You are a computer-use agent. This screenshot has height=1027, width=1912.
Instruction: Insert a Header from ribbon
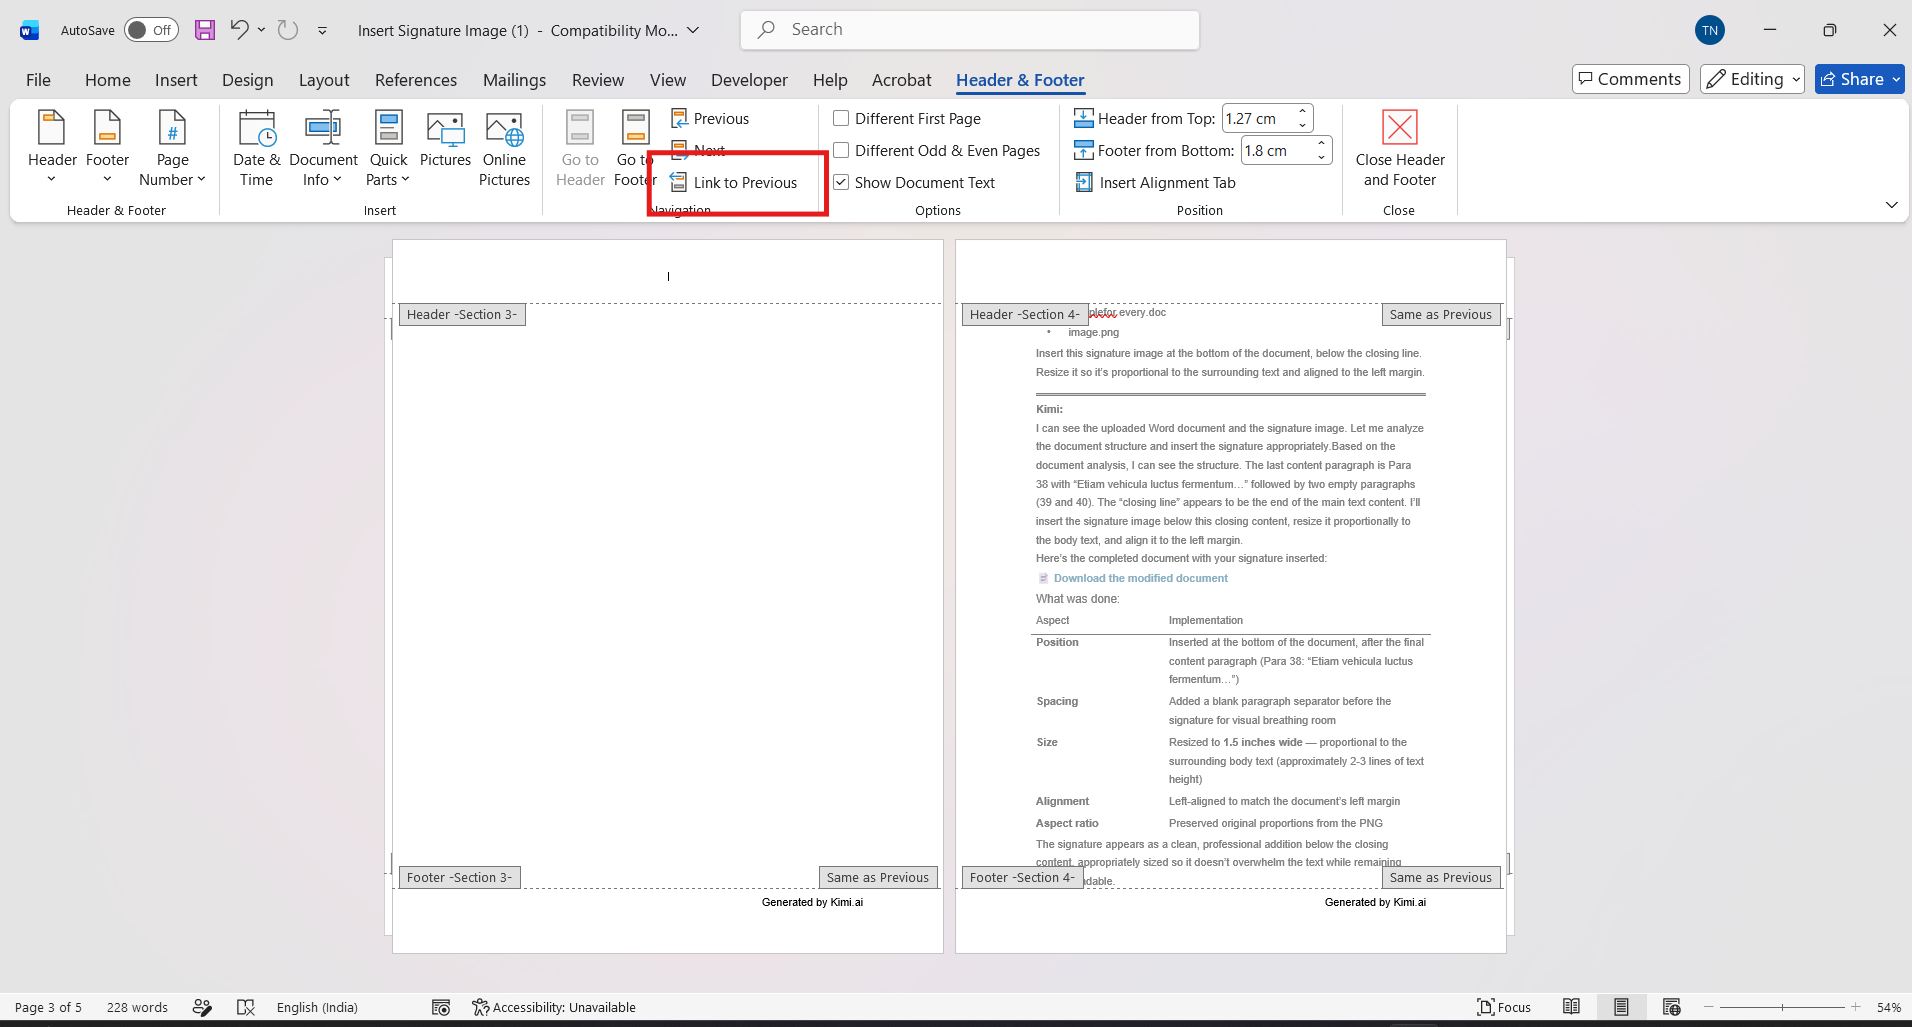coord(52,148)
